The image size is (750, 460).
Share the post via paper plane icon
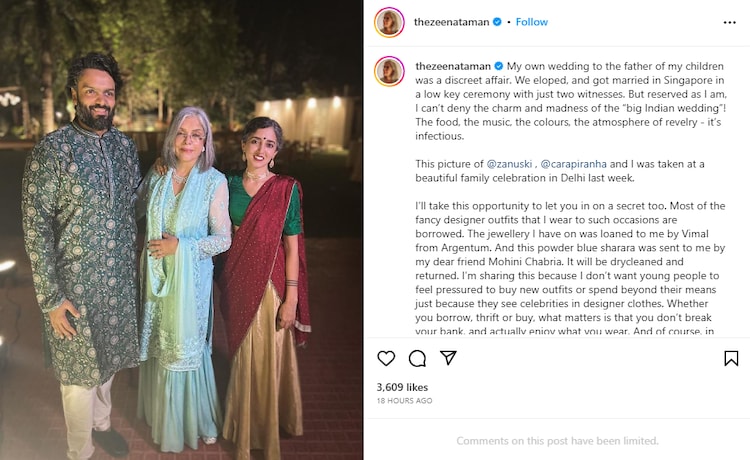448,358
